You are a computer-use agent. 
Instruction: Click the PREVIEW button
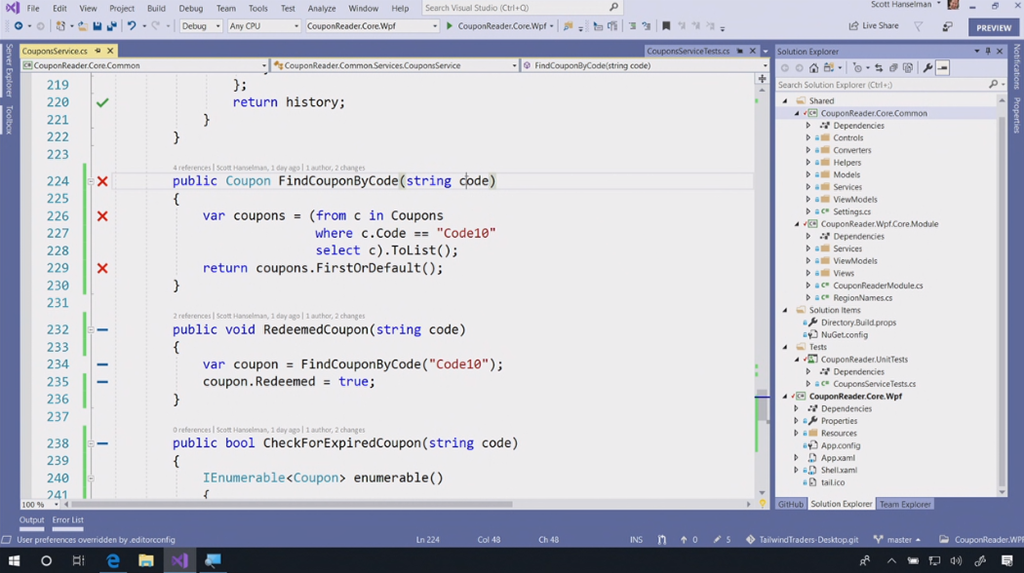(x=993, y=28)
